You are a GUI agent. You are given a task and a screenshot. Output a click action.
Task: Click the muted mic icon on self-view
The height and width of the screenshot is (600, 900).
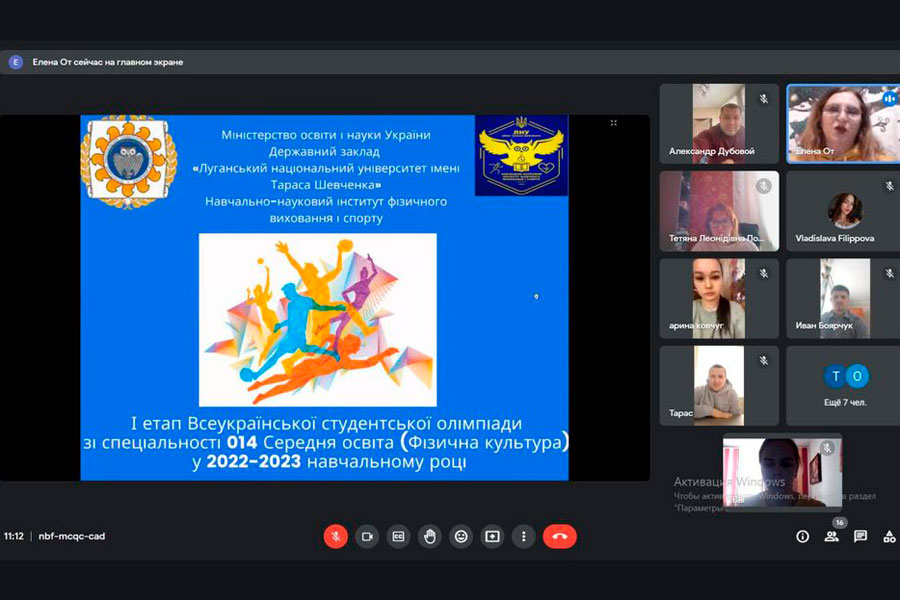(x=827, y=448)
